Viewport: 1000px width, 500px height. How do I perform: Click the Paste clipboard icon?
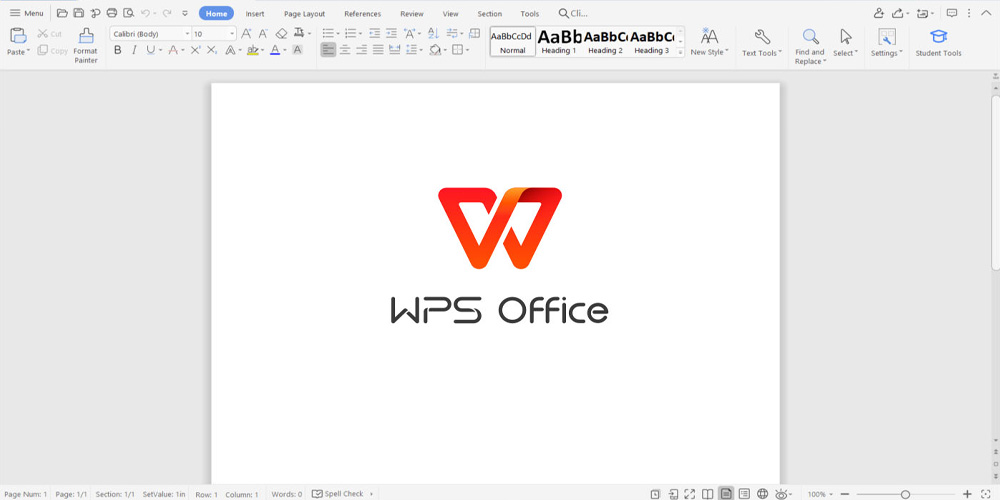tap(18, 36)
